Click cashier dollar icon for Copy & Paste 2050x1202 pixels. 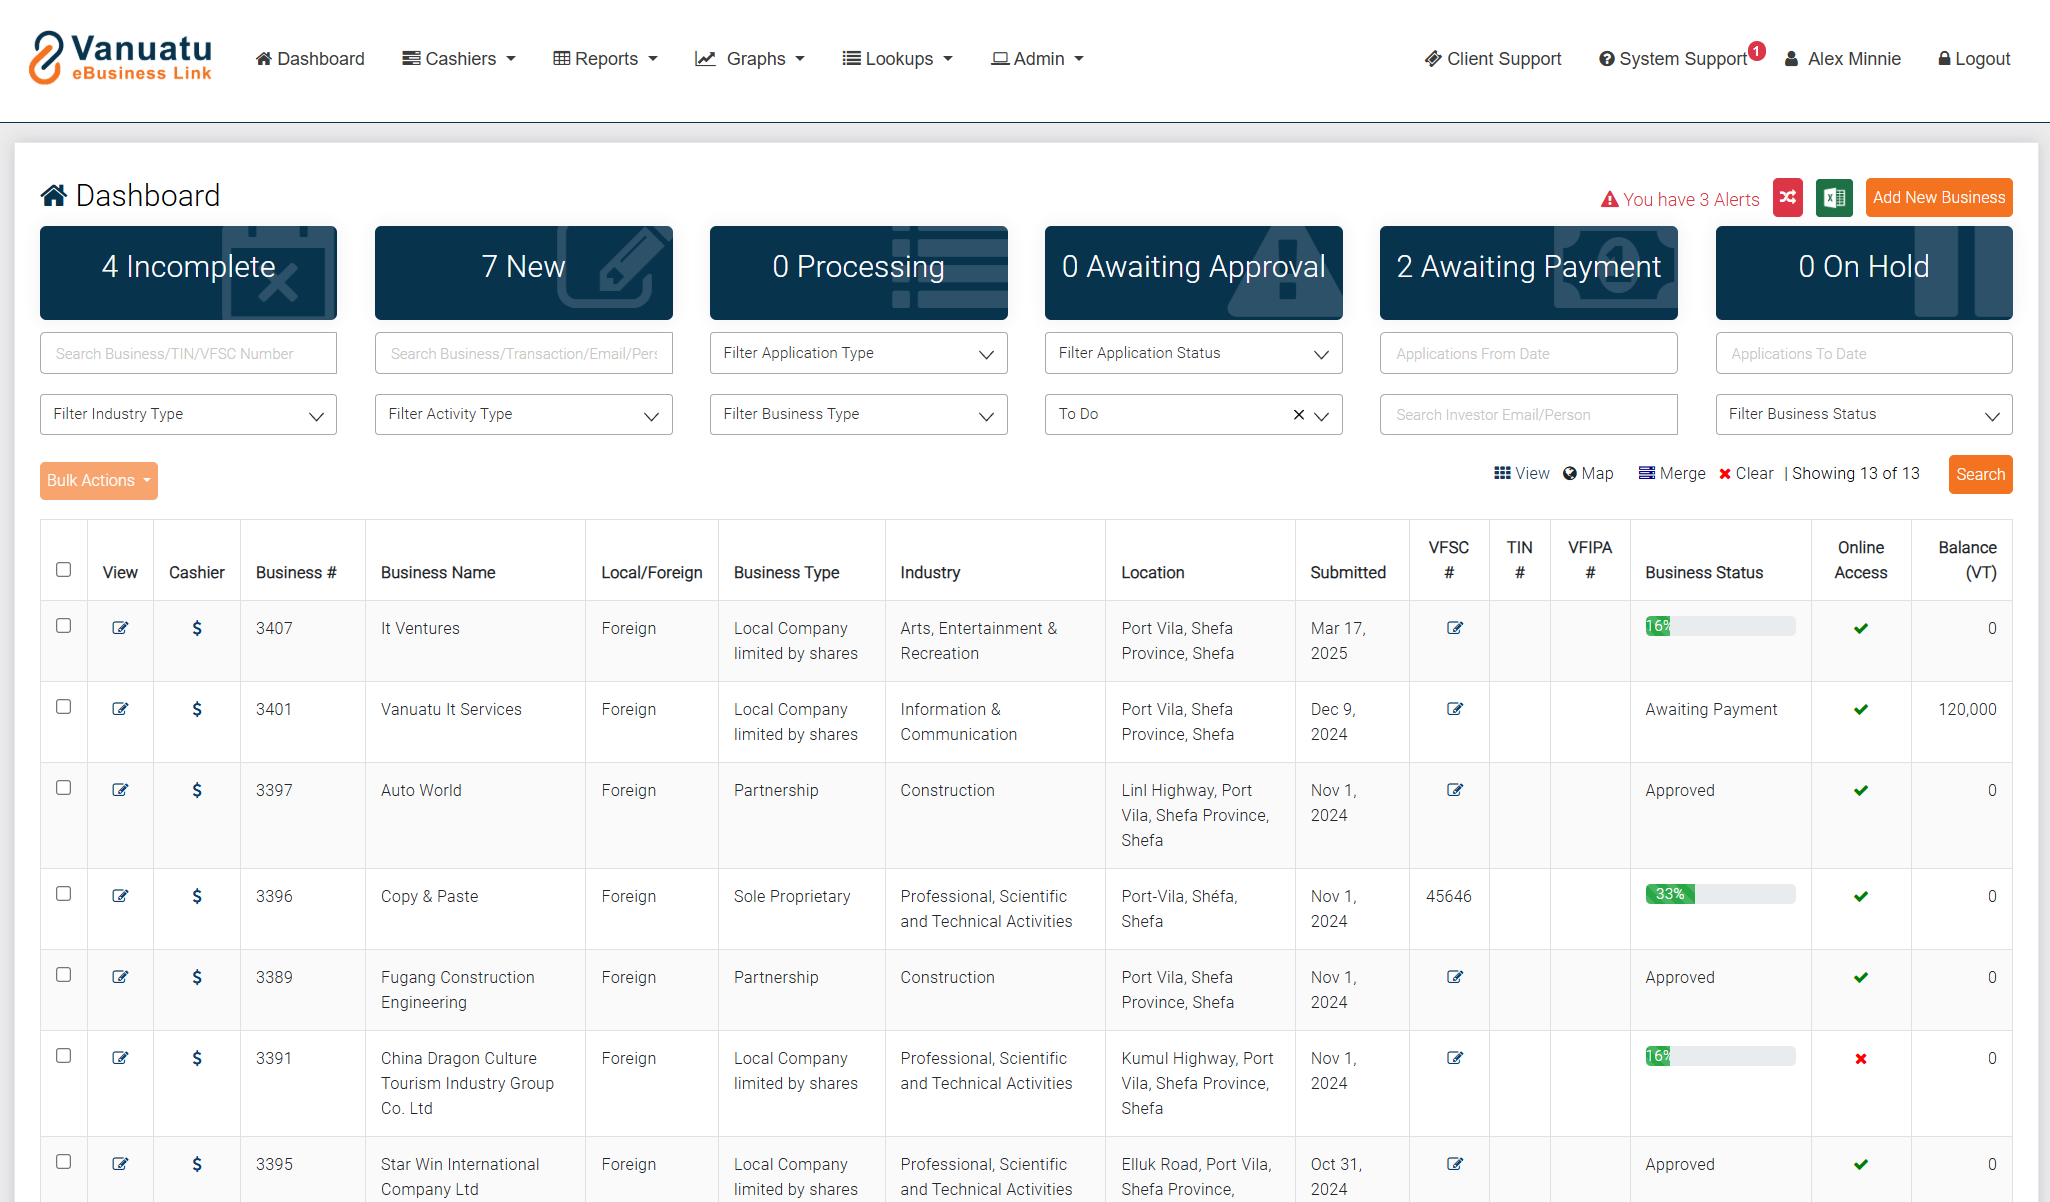click(x=197, y=896)
